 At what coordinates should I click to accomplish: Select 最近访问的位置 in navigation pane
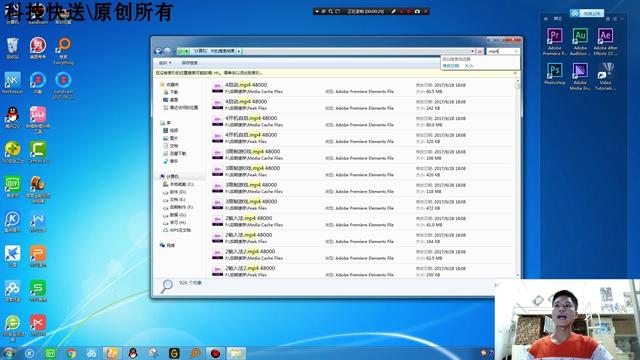pos(180,108)
